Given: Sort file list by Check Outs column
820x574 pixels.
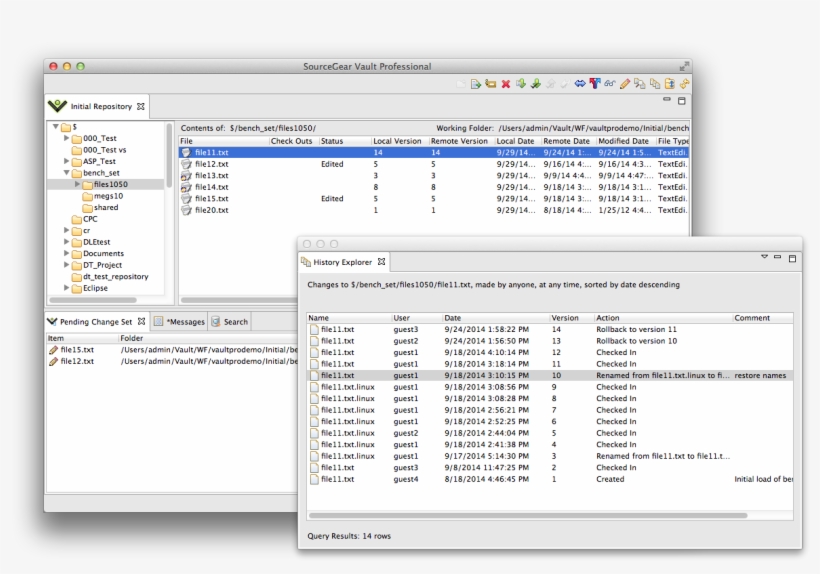Looking at the screenshot, I should pyautogui.click(x=292, y=141).
